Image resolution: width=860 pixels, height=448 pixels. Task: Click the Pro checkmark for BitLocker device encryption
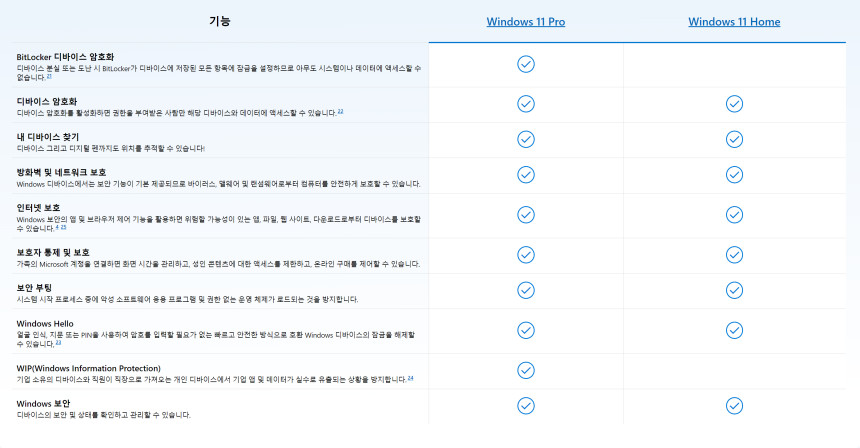(526, 64)
